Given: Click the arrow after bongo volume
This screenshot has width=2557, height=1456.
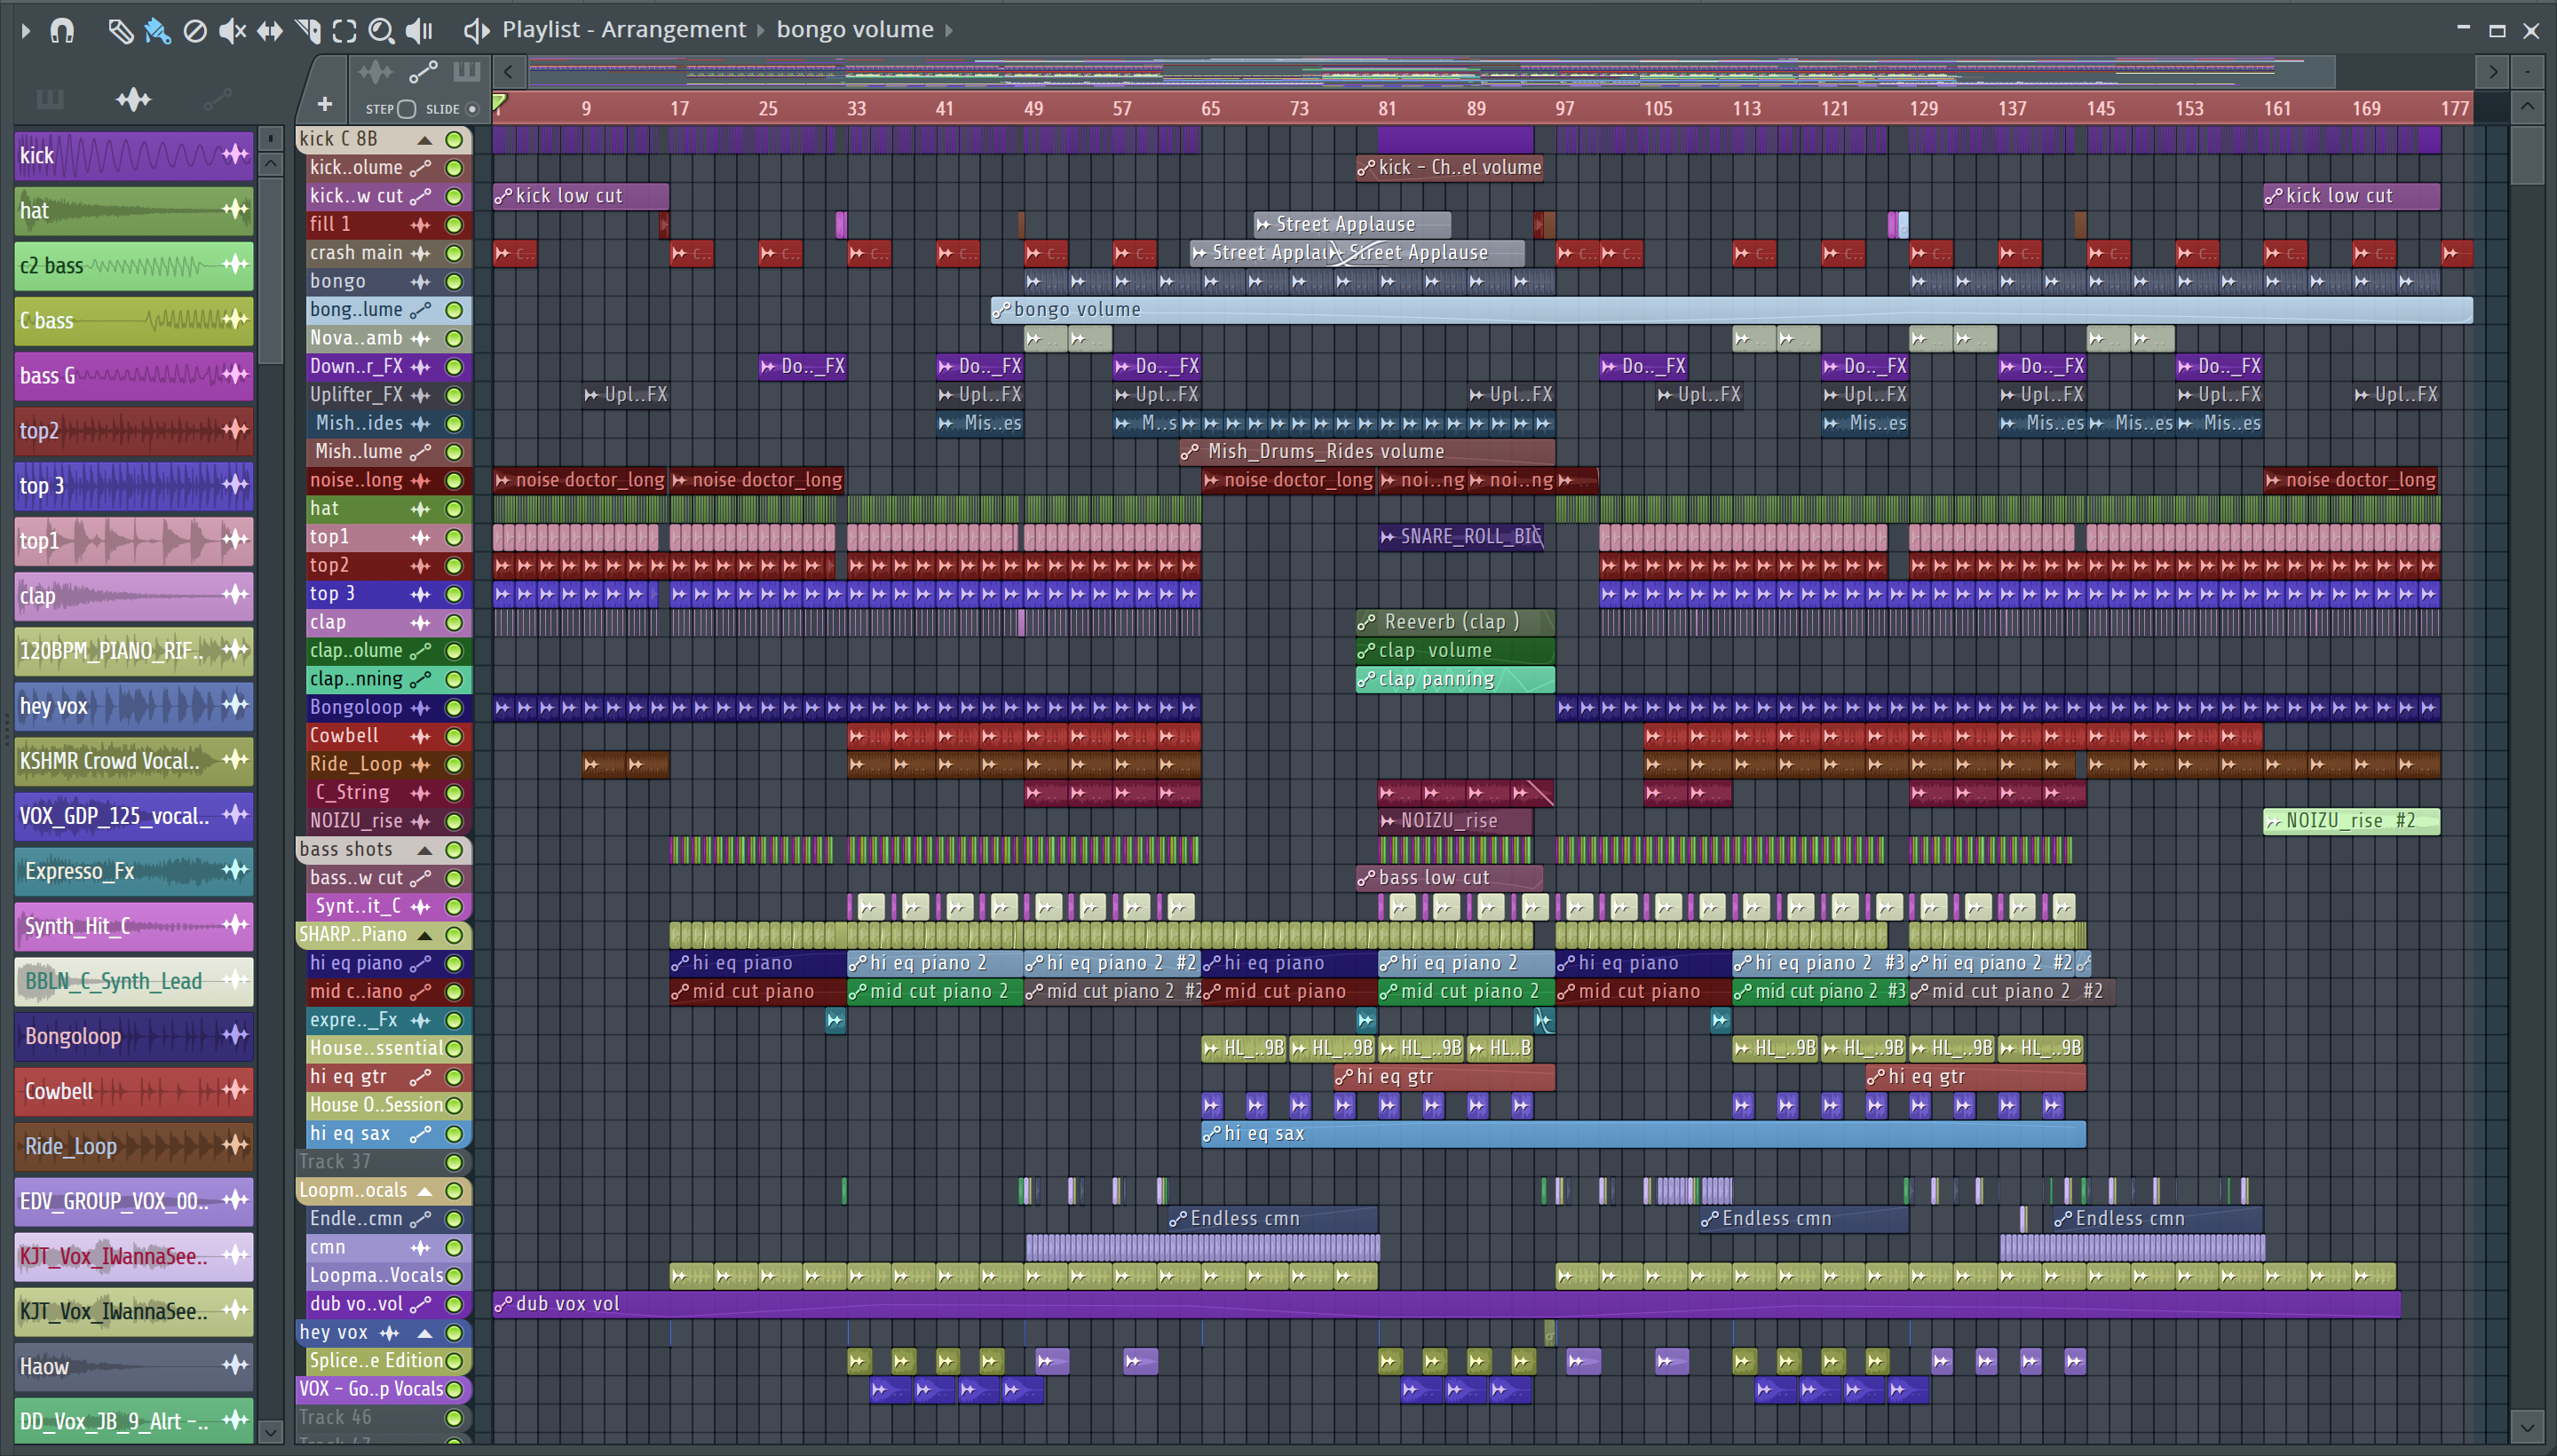Looking at the screenshot, I should click(949, 31).
